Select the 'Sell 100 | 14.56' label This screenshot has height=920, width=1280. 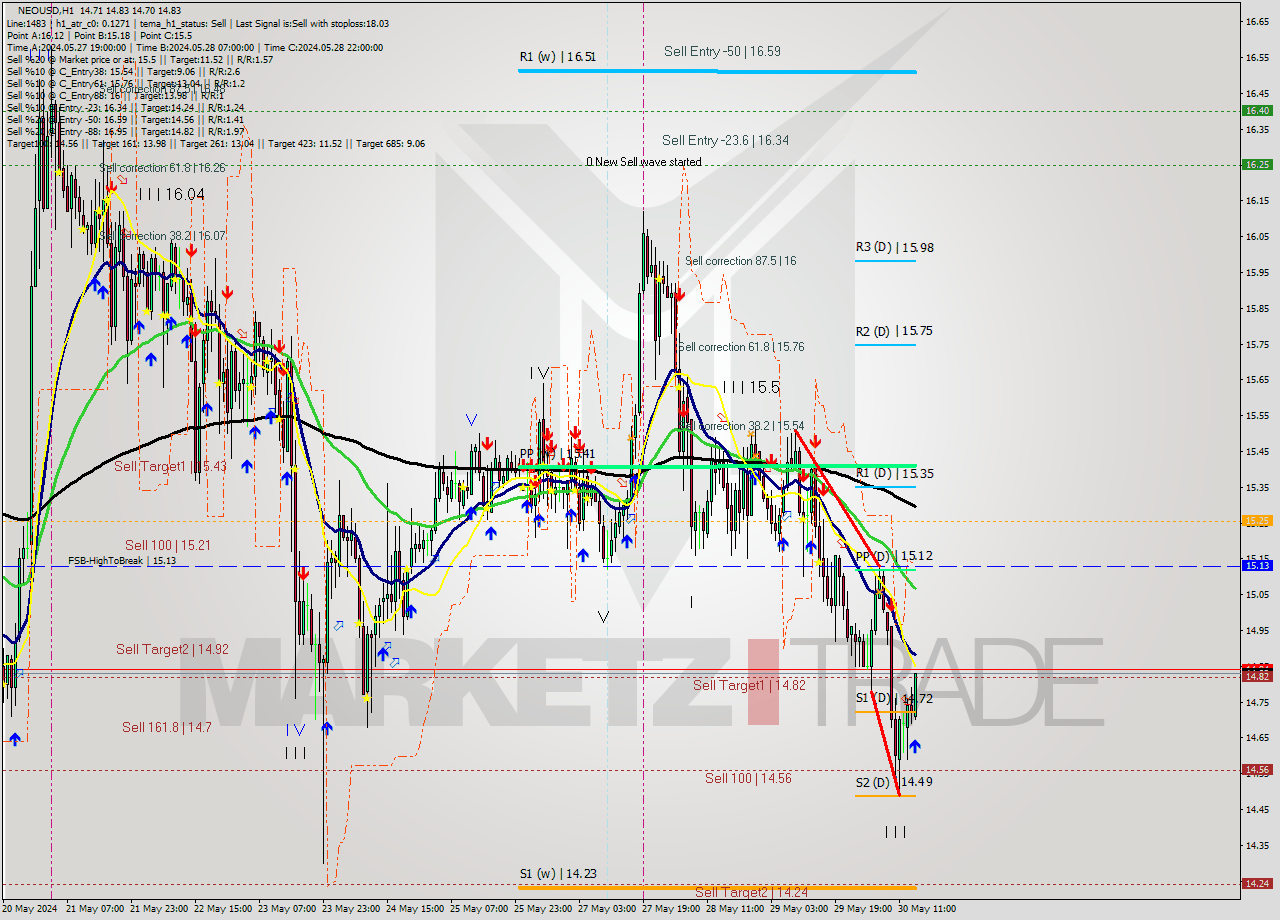coord(748,778)
